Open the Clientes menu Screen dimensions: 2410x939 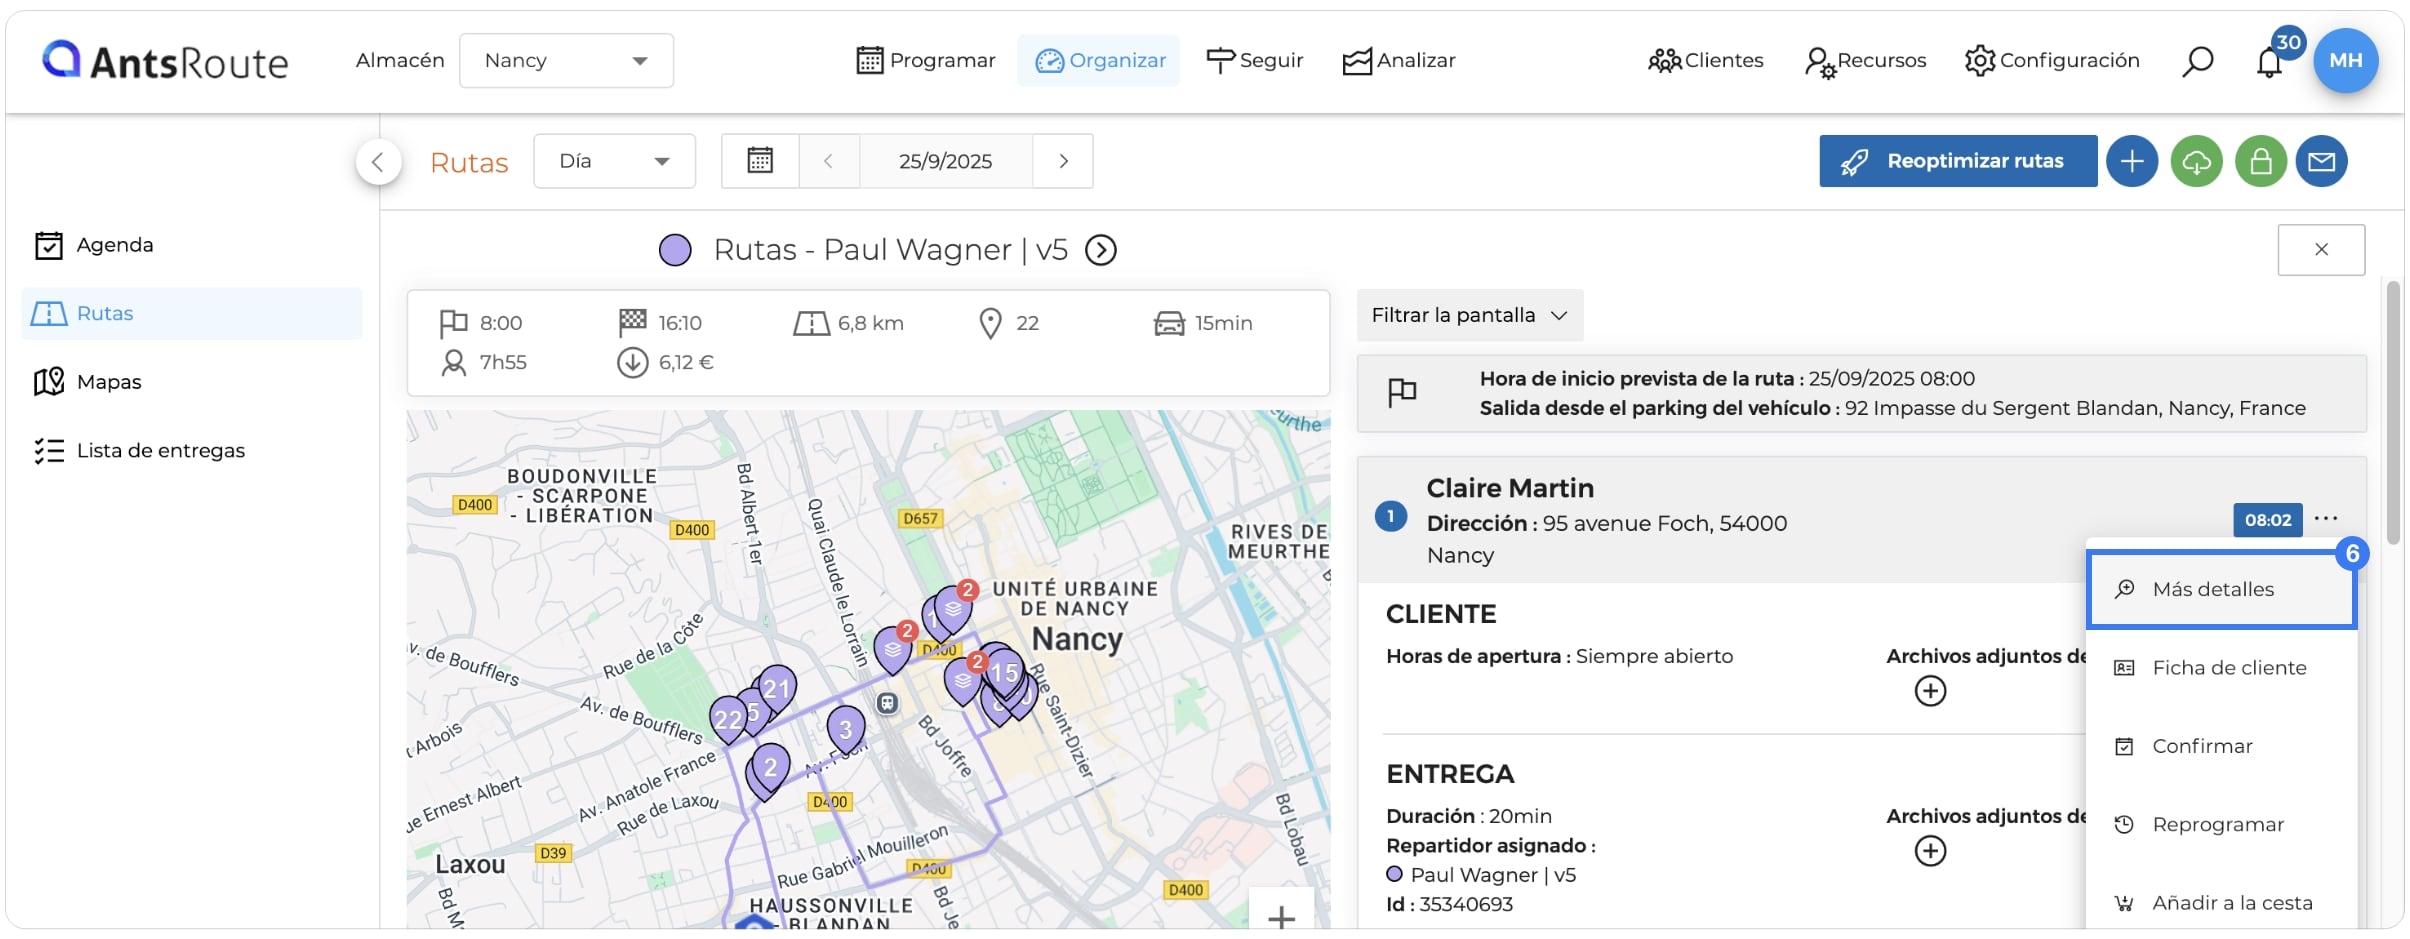click(x=1705, y=61)
